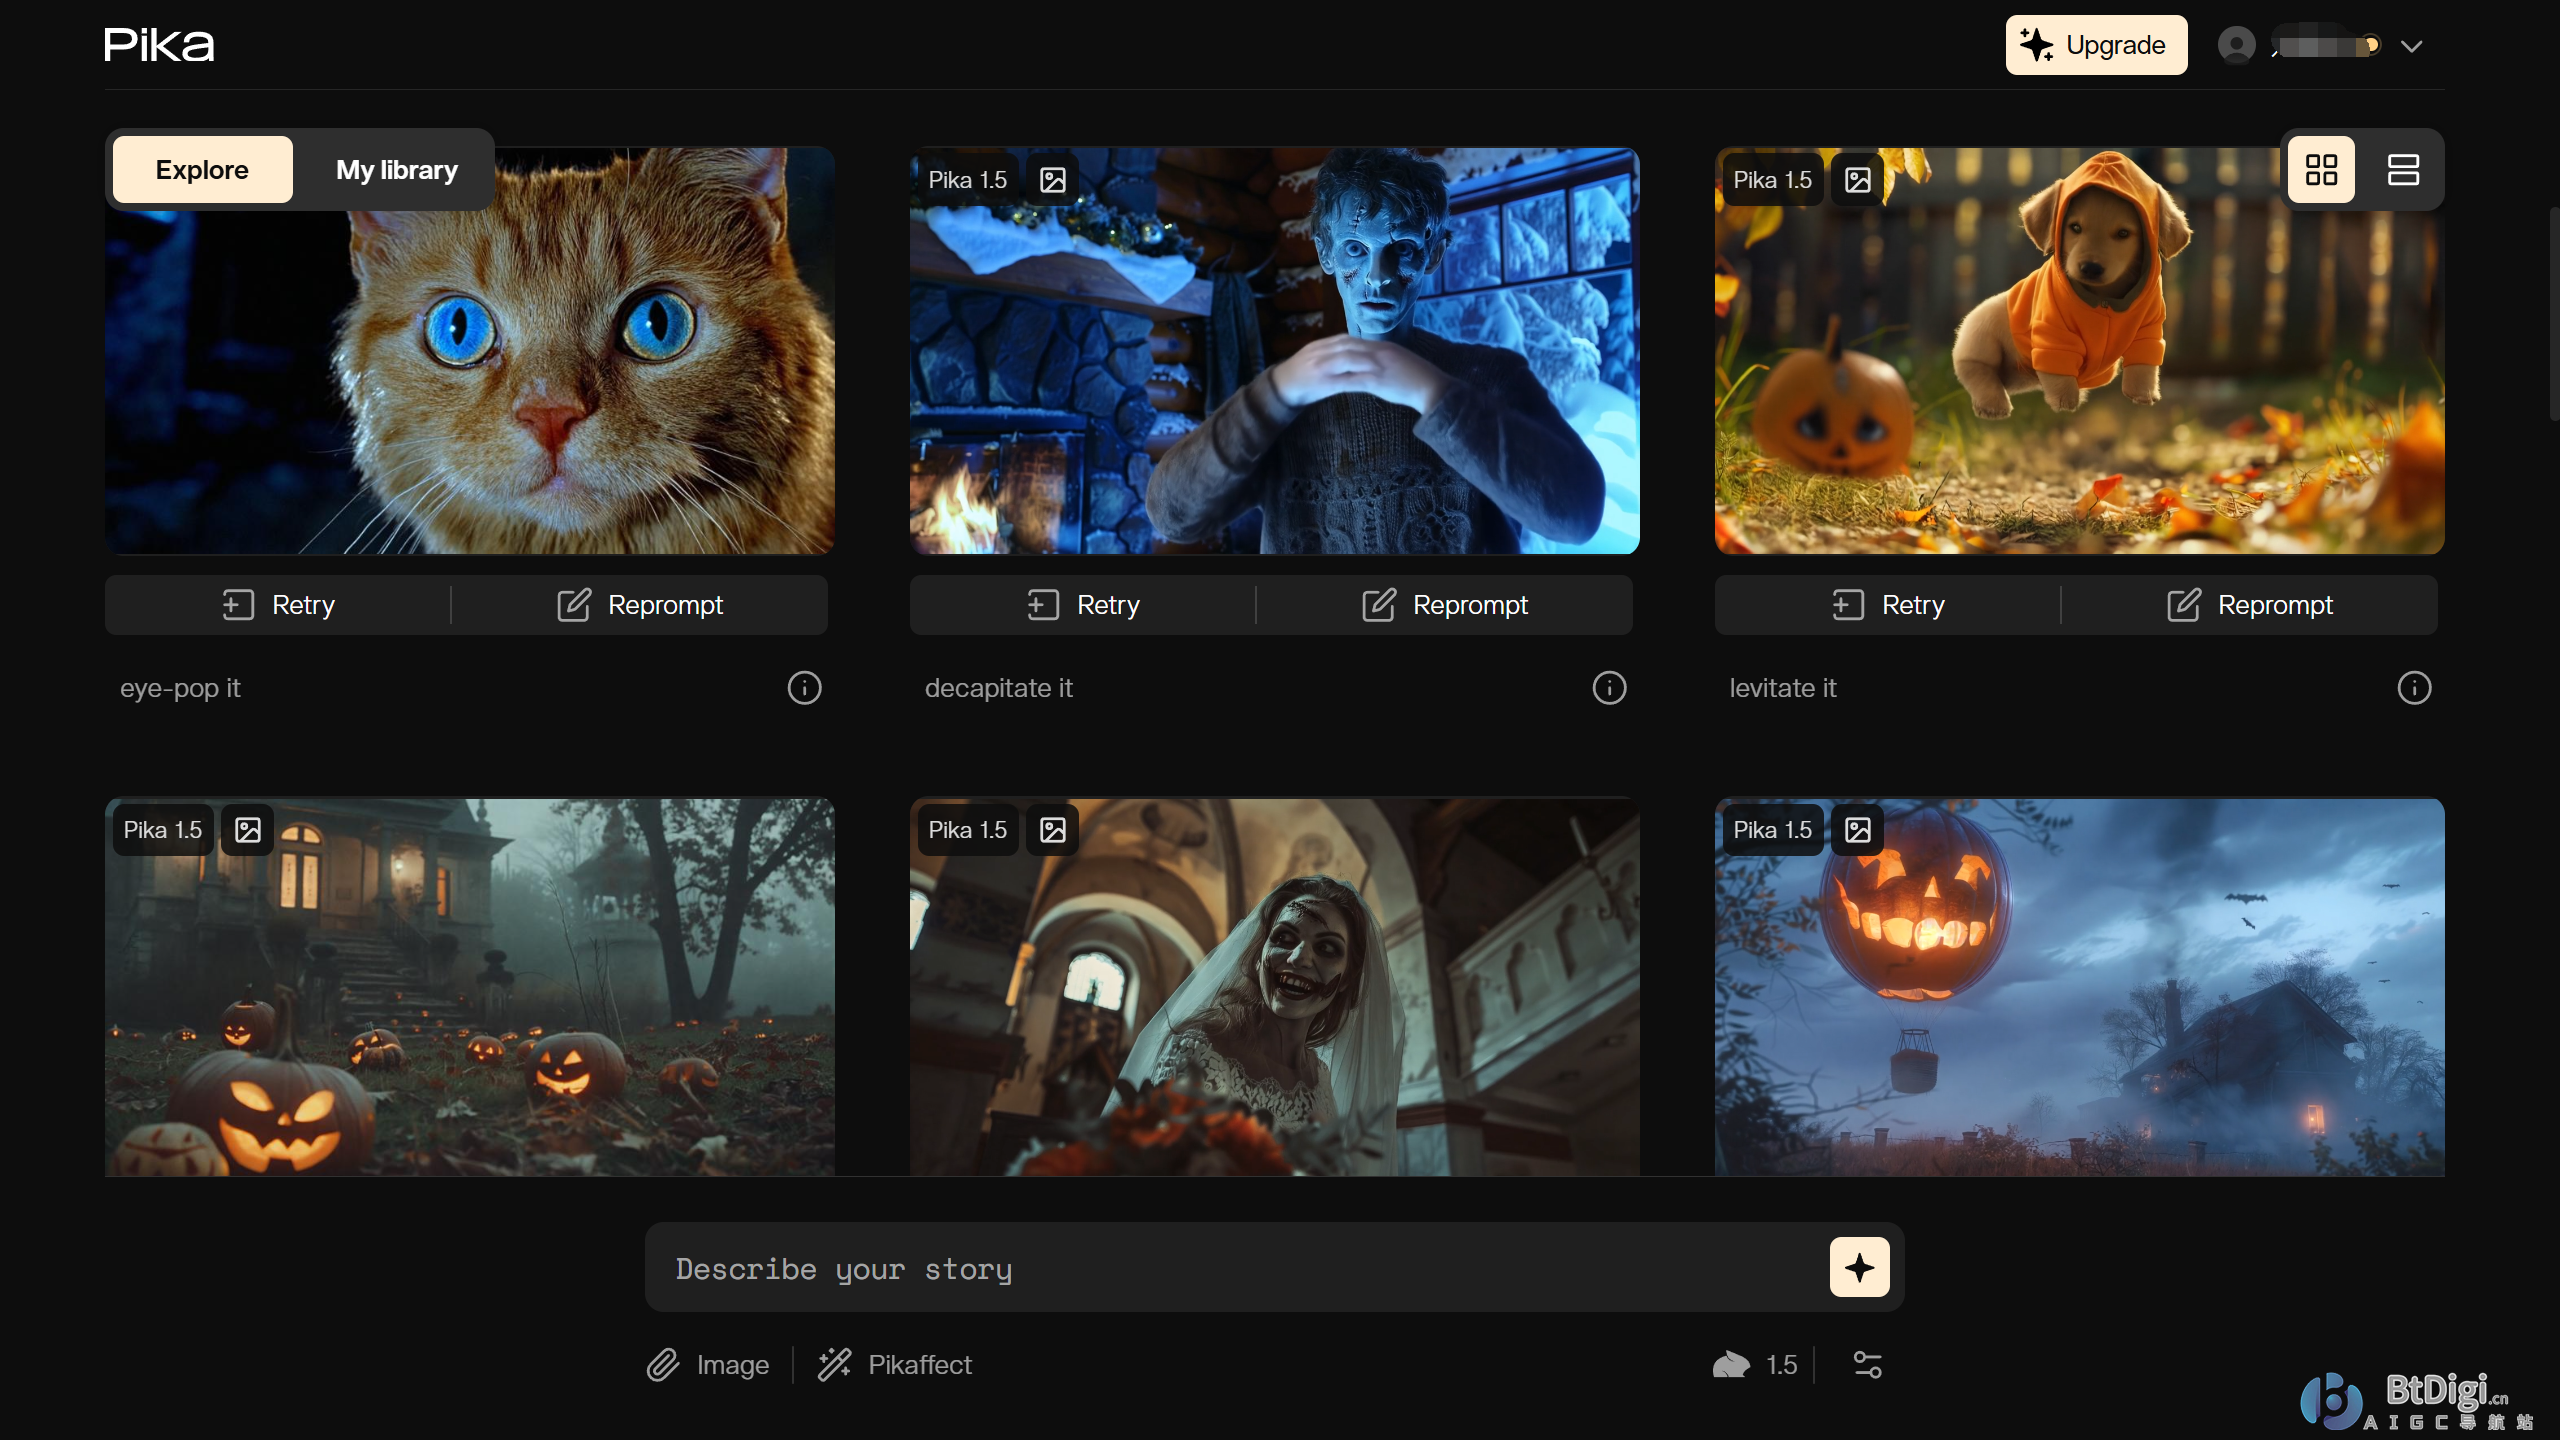Show info for eye-pop it

point(804,688)
